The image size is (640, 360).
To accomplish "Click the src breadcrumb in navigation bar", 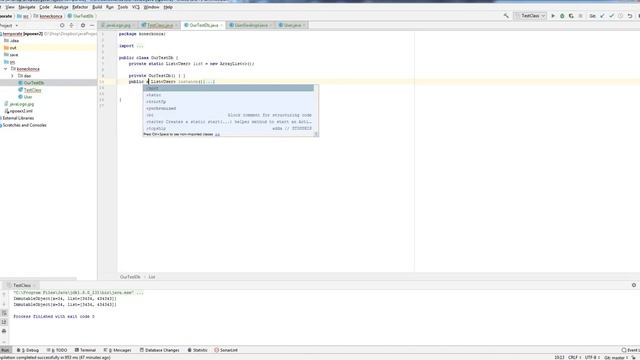I will click(x=23, y=16).
